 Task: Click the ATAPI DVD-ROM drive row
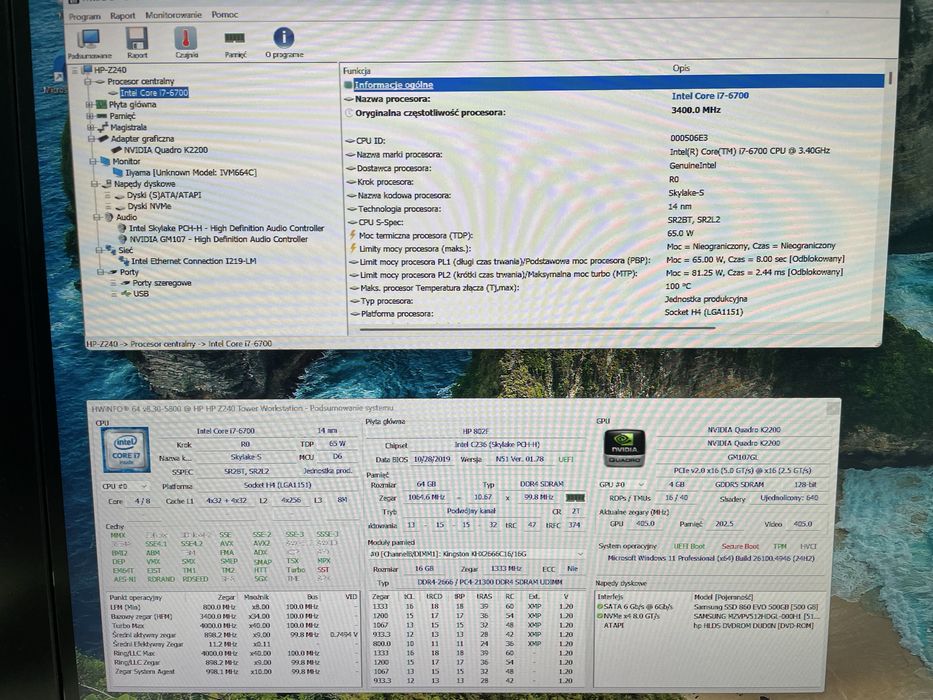708,626
